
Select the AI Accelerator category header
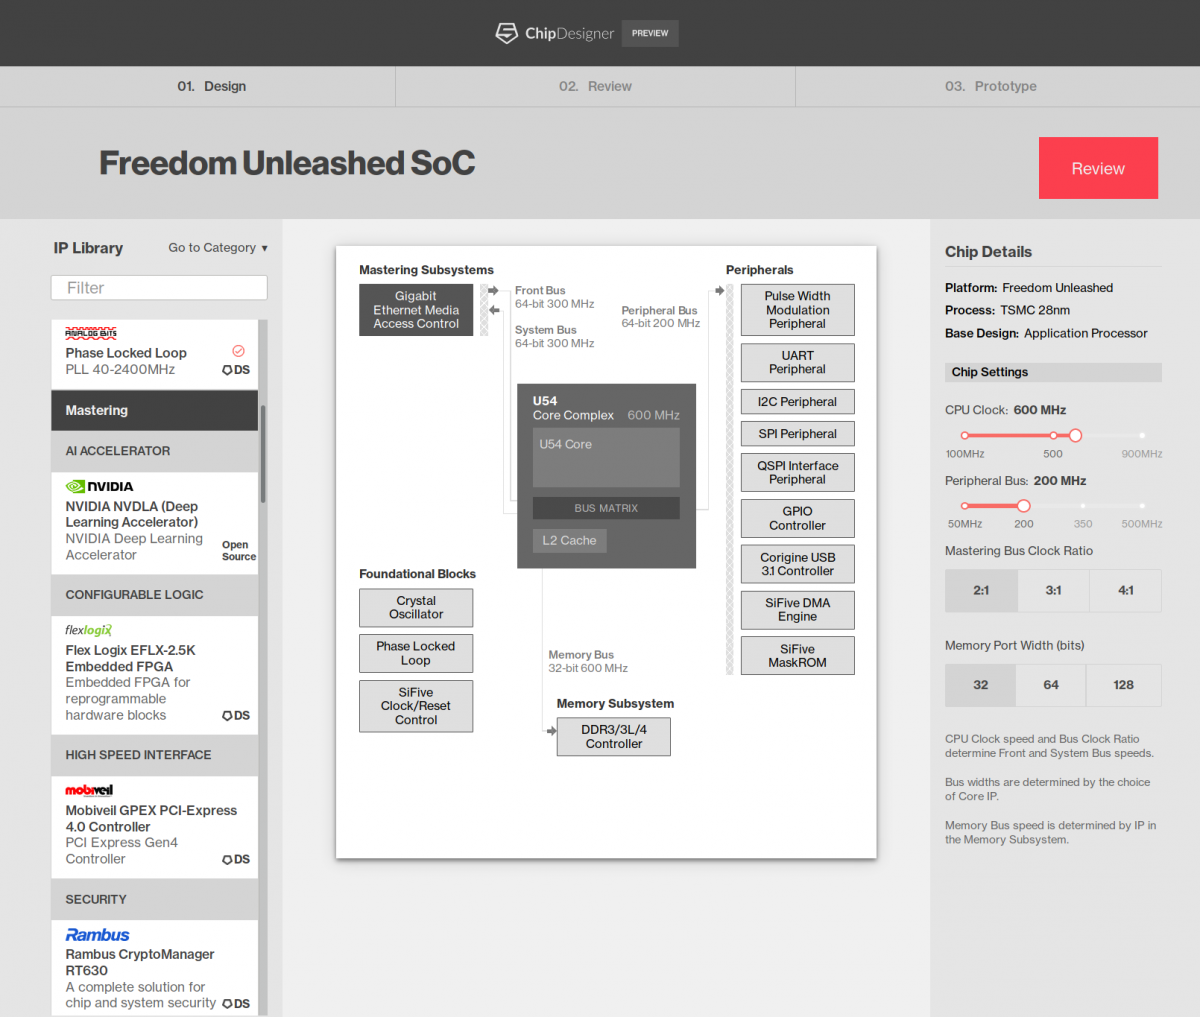[x=155, y=451]
